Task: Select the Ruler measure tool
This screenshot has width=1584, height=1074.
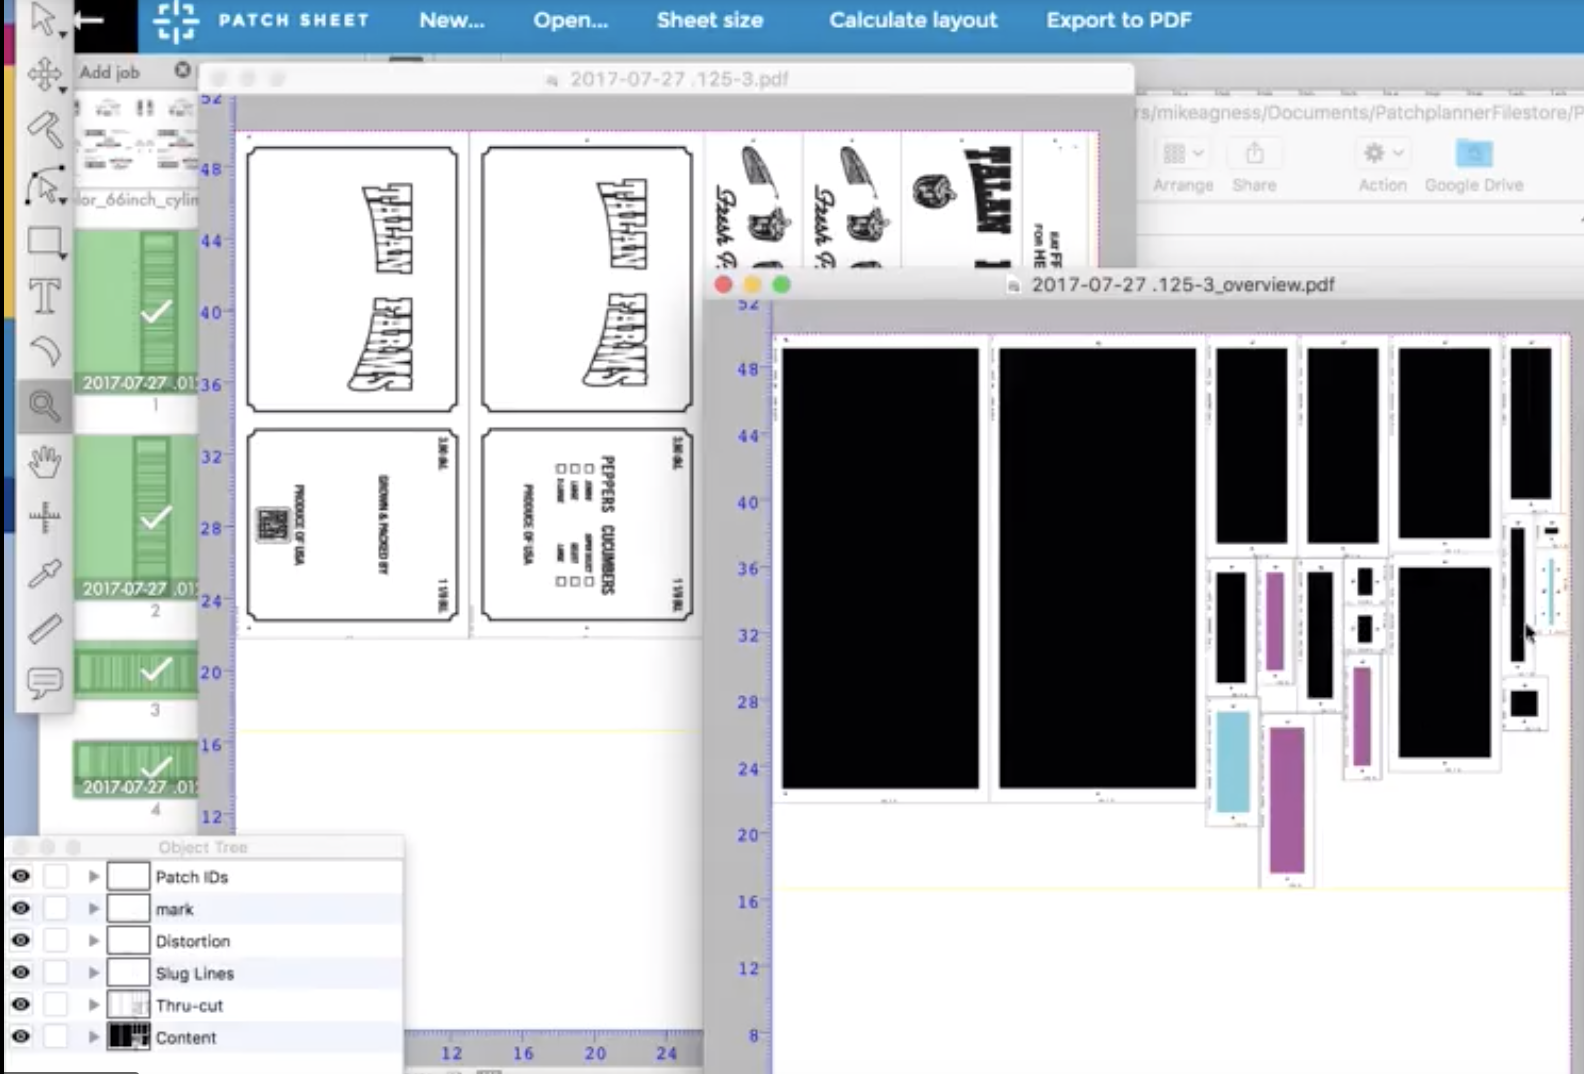Action: (44, 628)
